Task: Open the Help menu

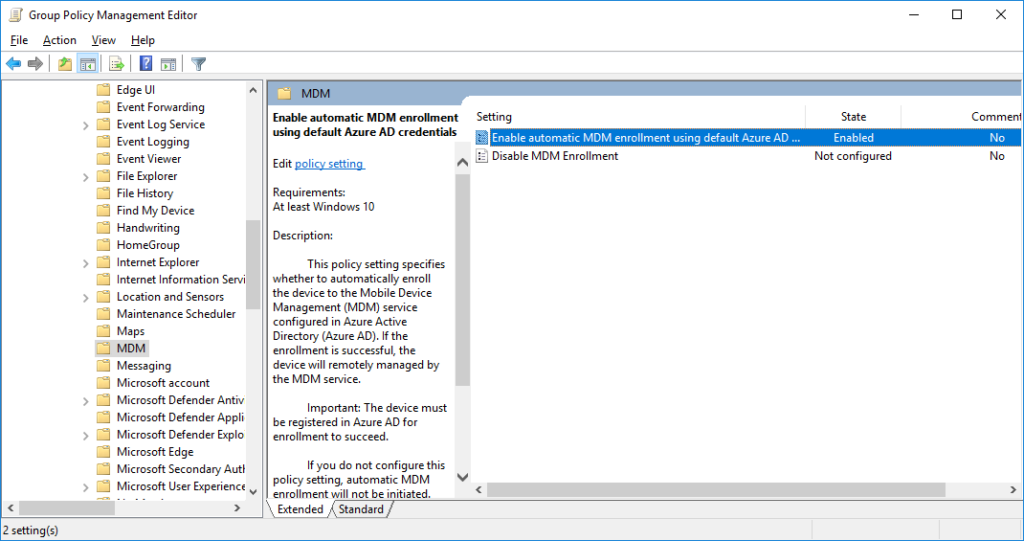Action: coord(142,40)
